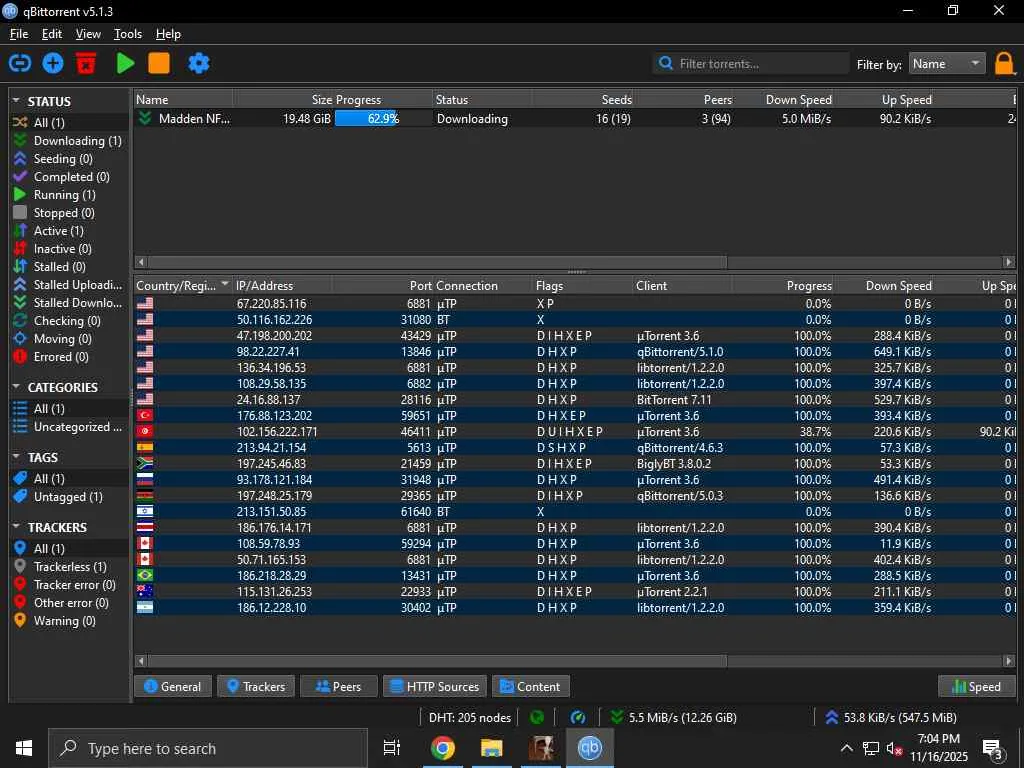1024x768 pixels.
Task: Click in the Filter torrents search field
Action: point(751,63)
